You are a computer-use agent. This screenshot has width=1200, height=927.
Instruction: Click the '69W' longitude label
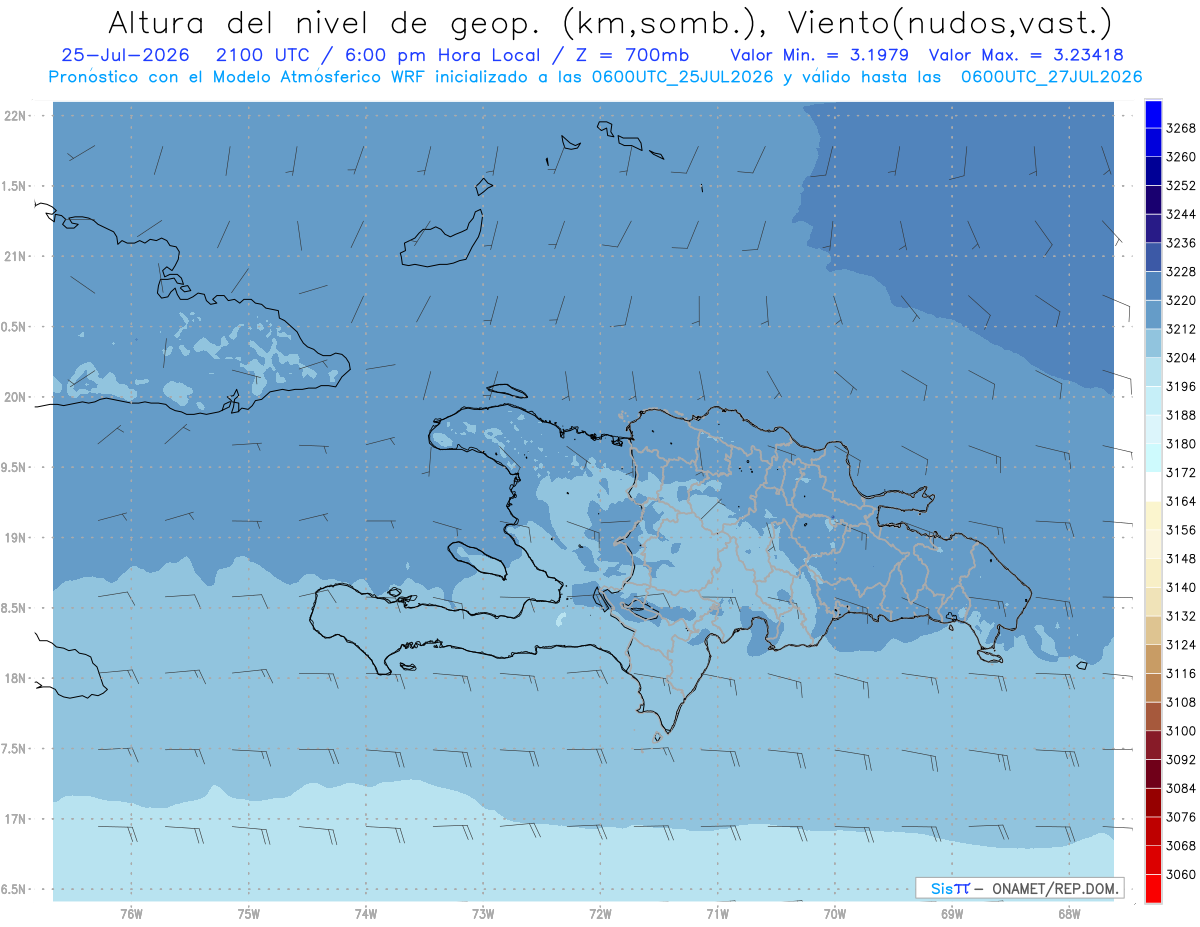pyautogui.click(x=952, y=913)
